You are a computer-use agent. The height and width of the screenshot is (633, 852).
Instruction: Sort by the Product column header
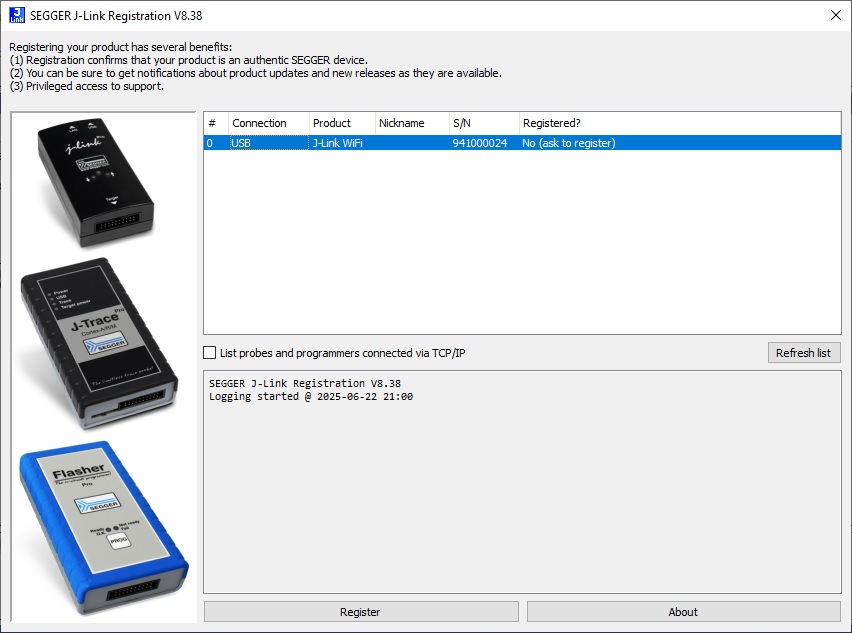[342, 123]
